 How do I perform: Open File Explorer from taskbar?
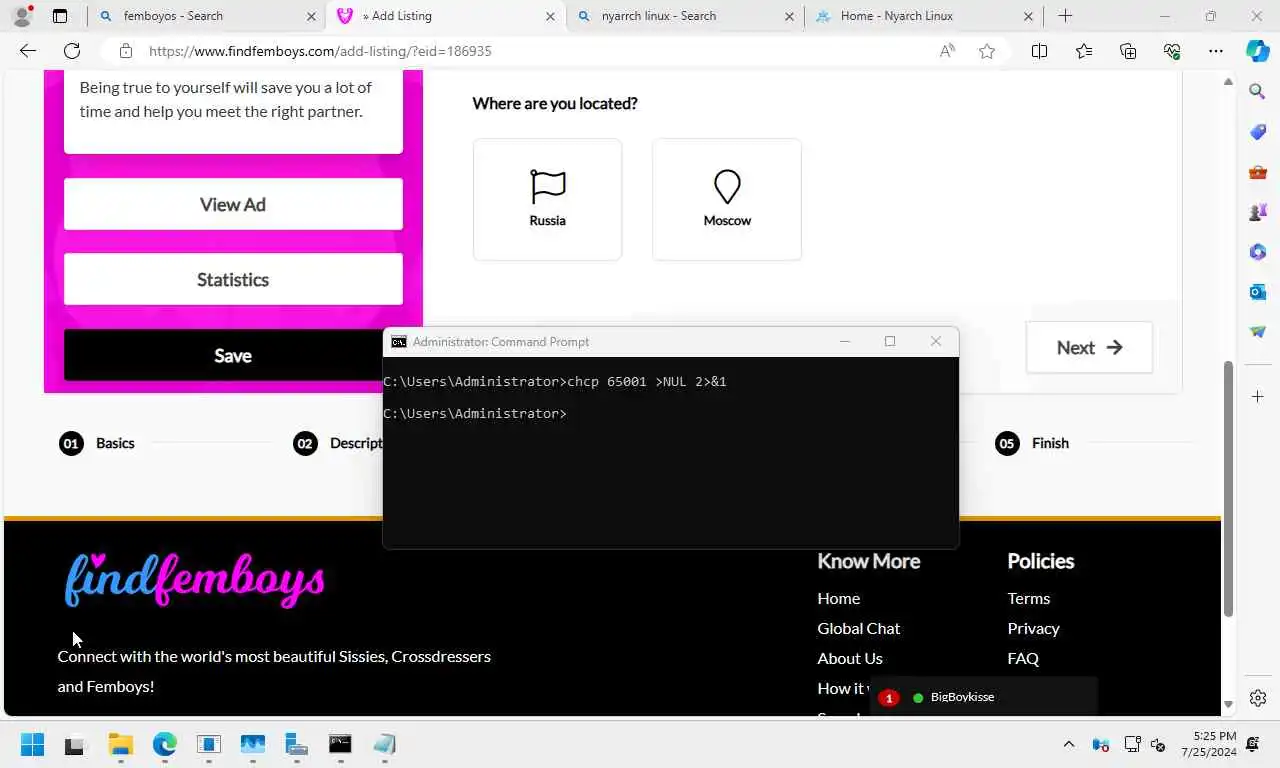[120, 745]
